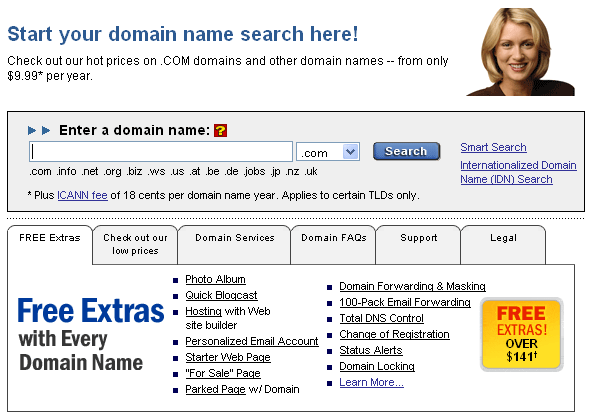Open the Photo Album link
601x415 pixels.
pyautogui.click(x=215, y=279)
